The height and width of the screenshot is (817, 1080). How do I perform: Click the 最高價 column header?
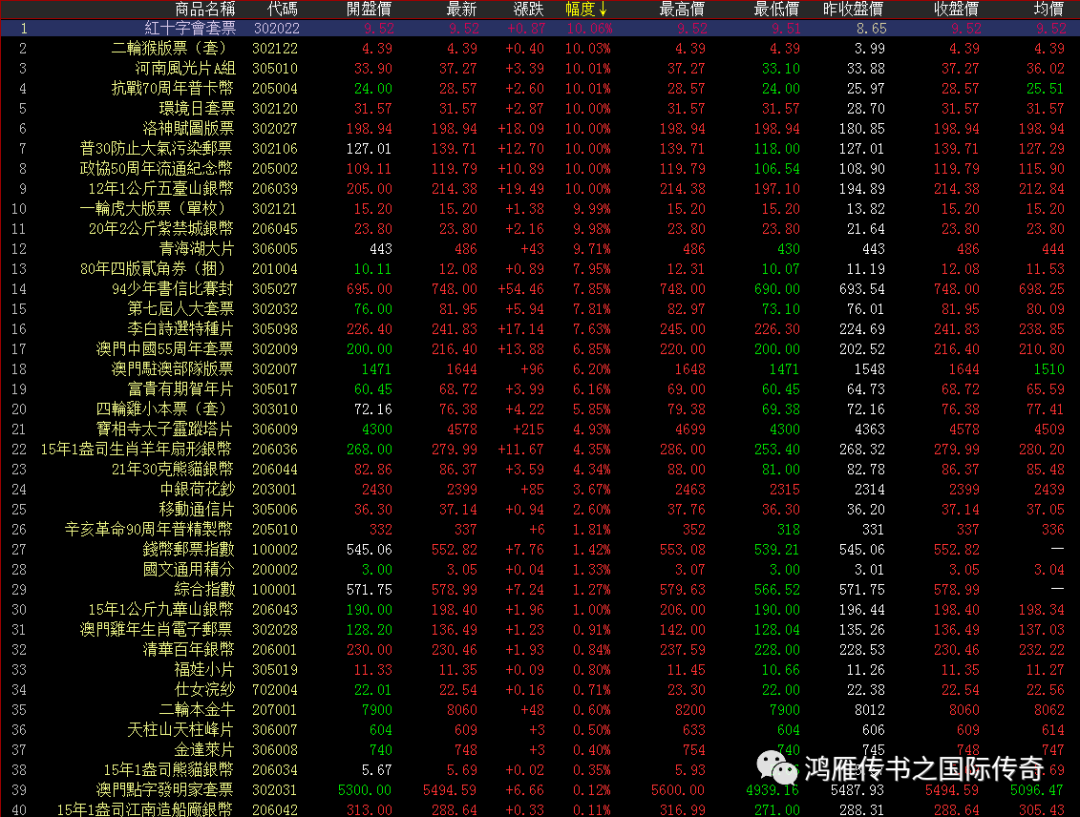(682, 9)
